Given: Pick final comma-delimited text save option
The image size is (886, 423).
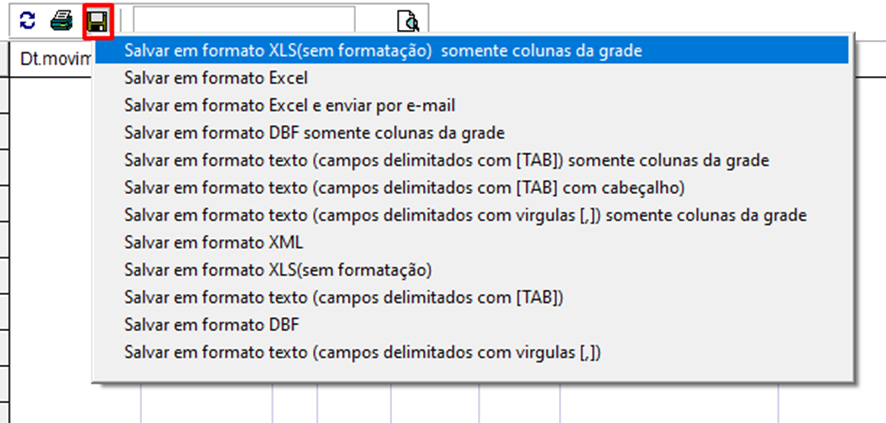Looking at the screenshot, I should pos(363,352).
